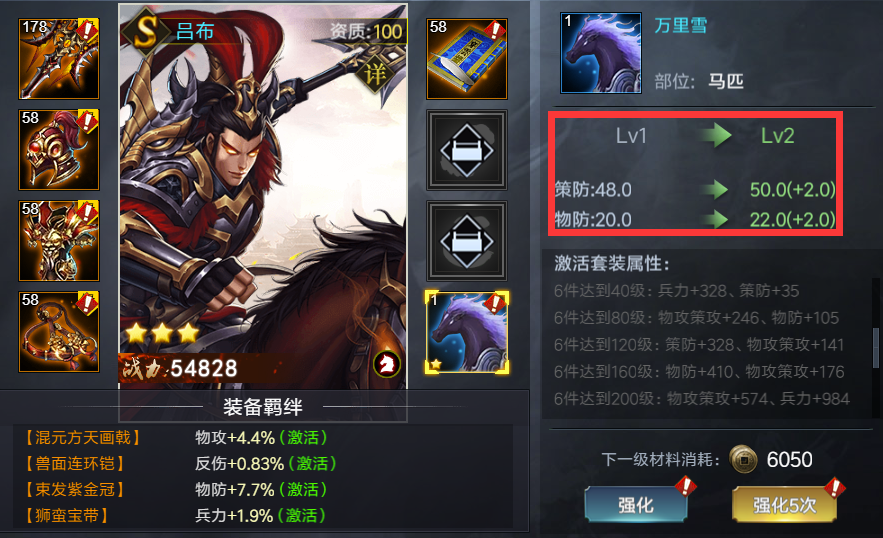Select the blue book equipment slot
Image resolution: width=883 pixels, height=538 pixels.
(x=467, y=59)
